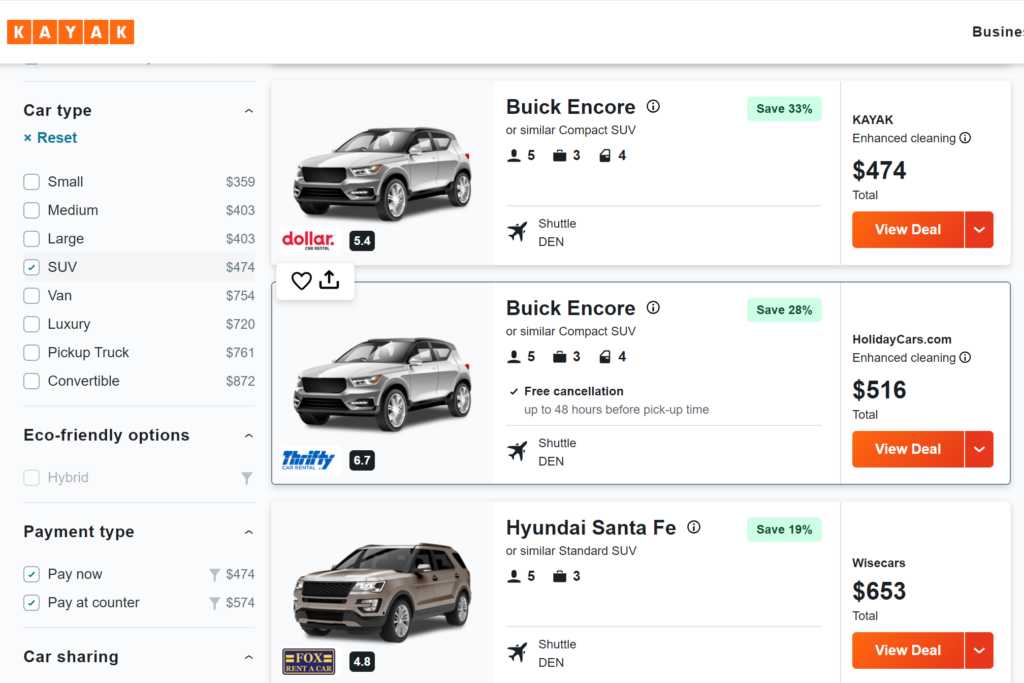
Task: Enable the Small car type filter
Action: pos(31,182)
